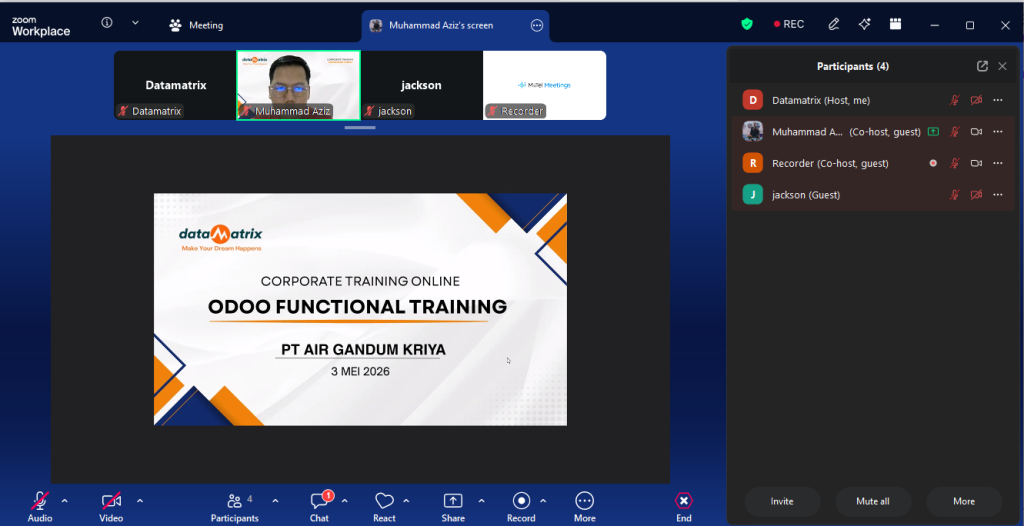Toggle Participants panel from toolbar
Viewport: 1024px width, 526px height.
234,508
